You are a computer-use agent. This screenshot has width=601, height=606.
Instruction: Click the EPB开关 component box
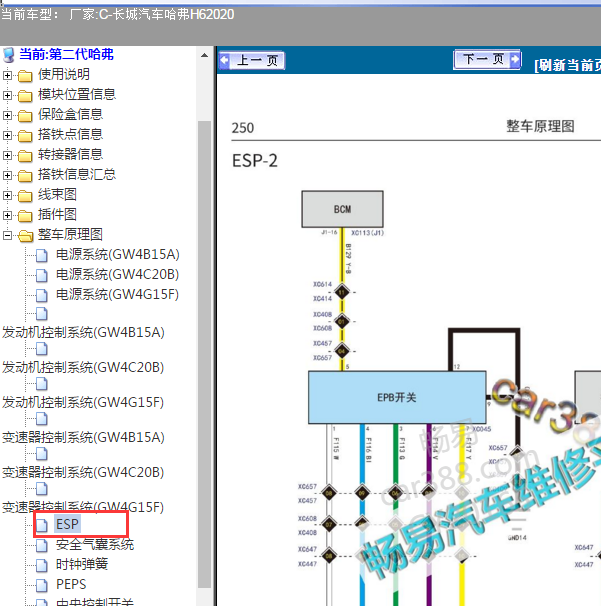coord(397,397)
